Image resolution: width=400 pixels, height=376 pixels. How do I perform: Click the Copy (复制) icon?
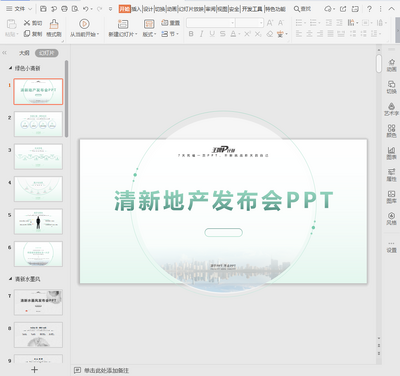(x=27, y=34)
